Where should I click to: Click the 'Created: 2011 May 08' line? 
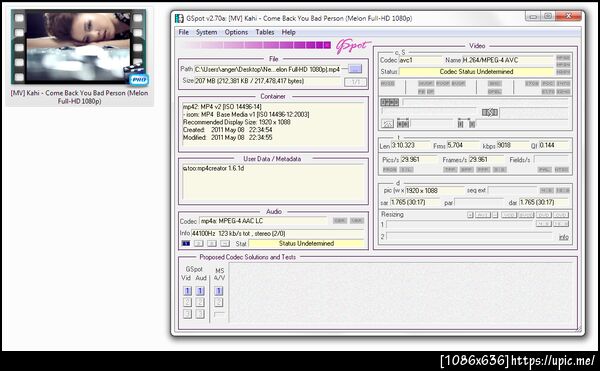pos(228,130)
